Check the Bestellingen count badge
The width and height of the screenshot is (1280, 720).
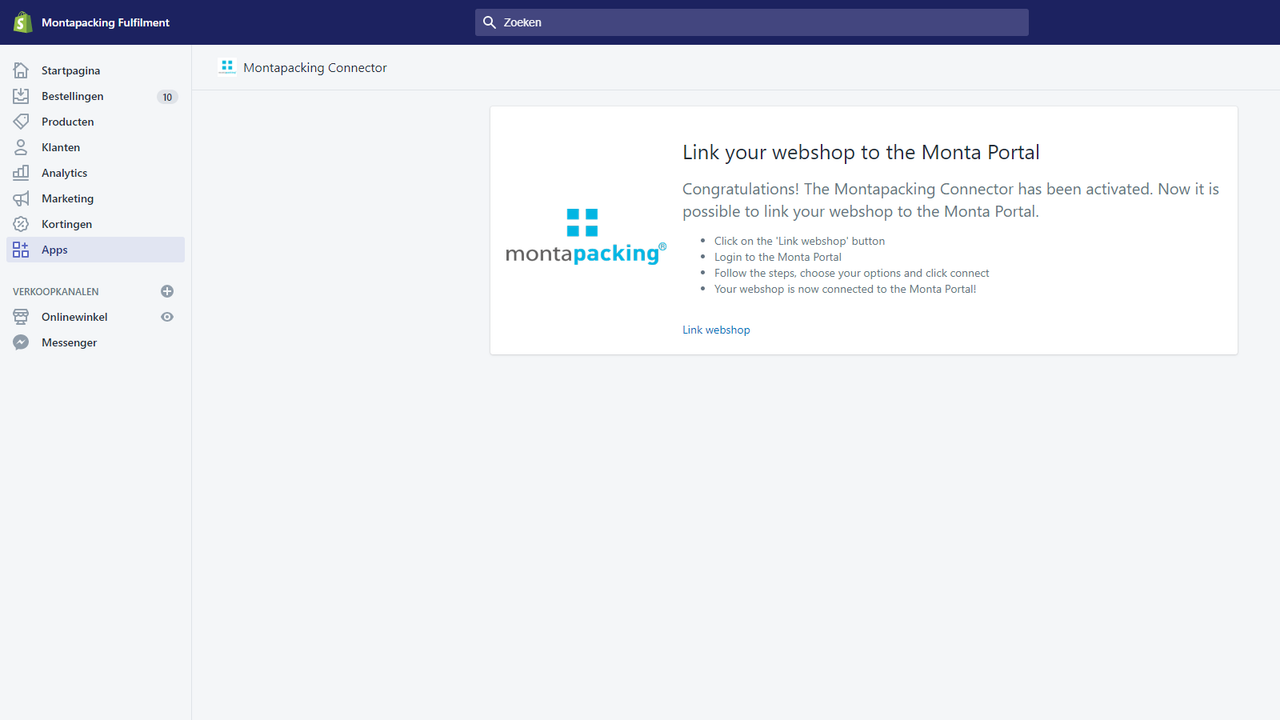[x=167, y=96]
